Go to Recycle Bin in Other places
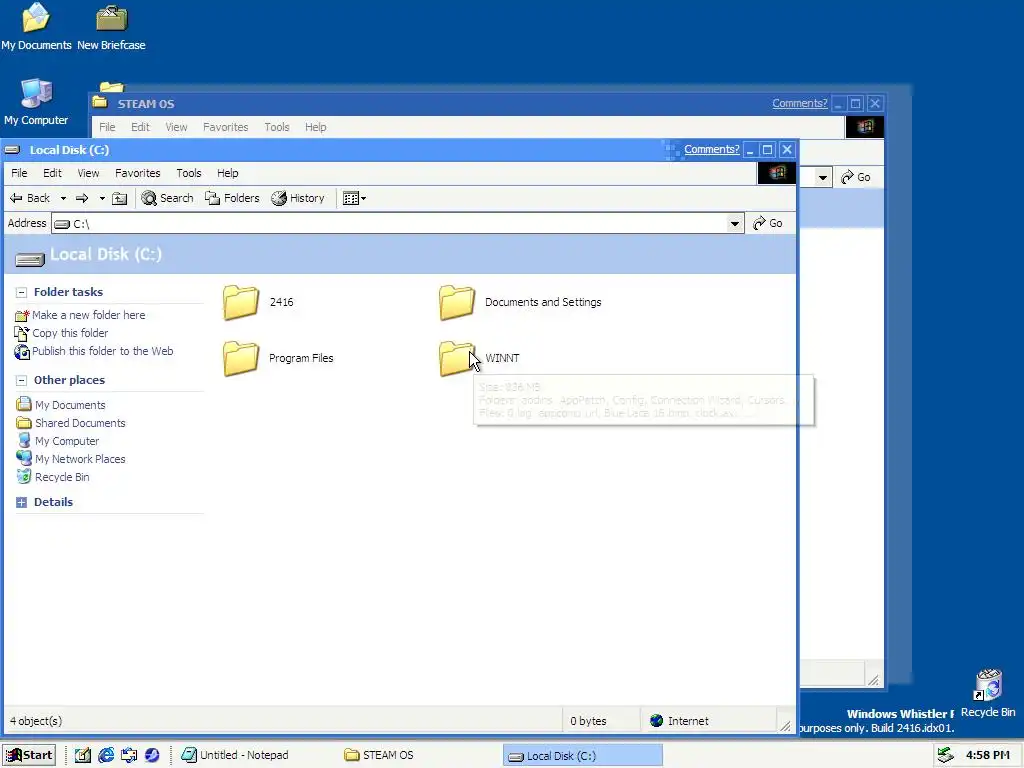 click(53, 477)
